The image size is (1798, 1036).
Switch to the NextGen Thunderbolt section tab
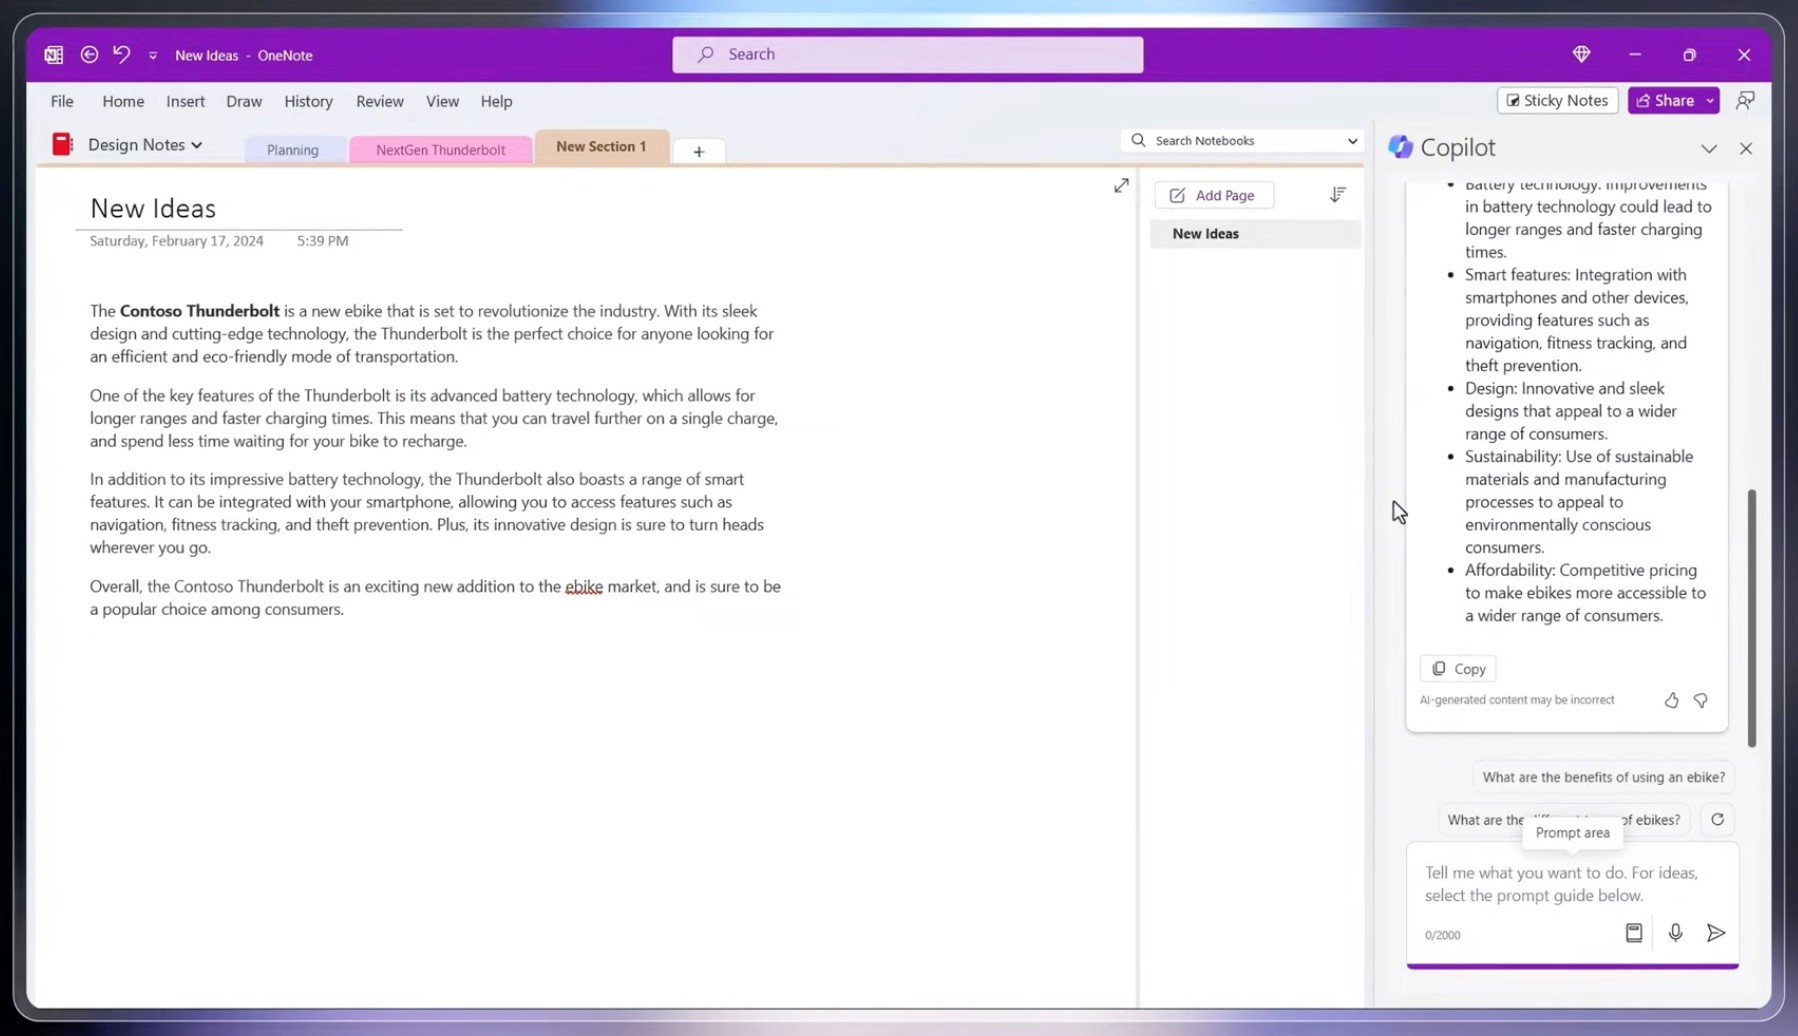[440, 150]
